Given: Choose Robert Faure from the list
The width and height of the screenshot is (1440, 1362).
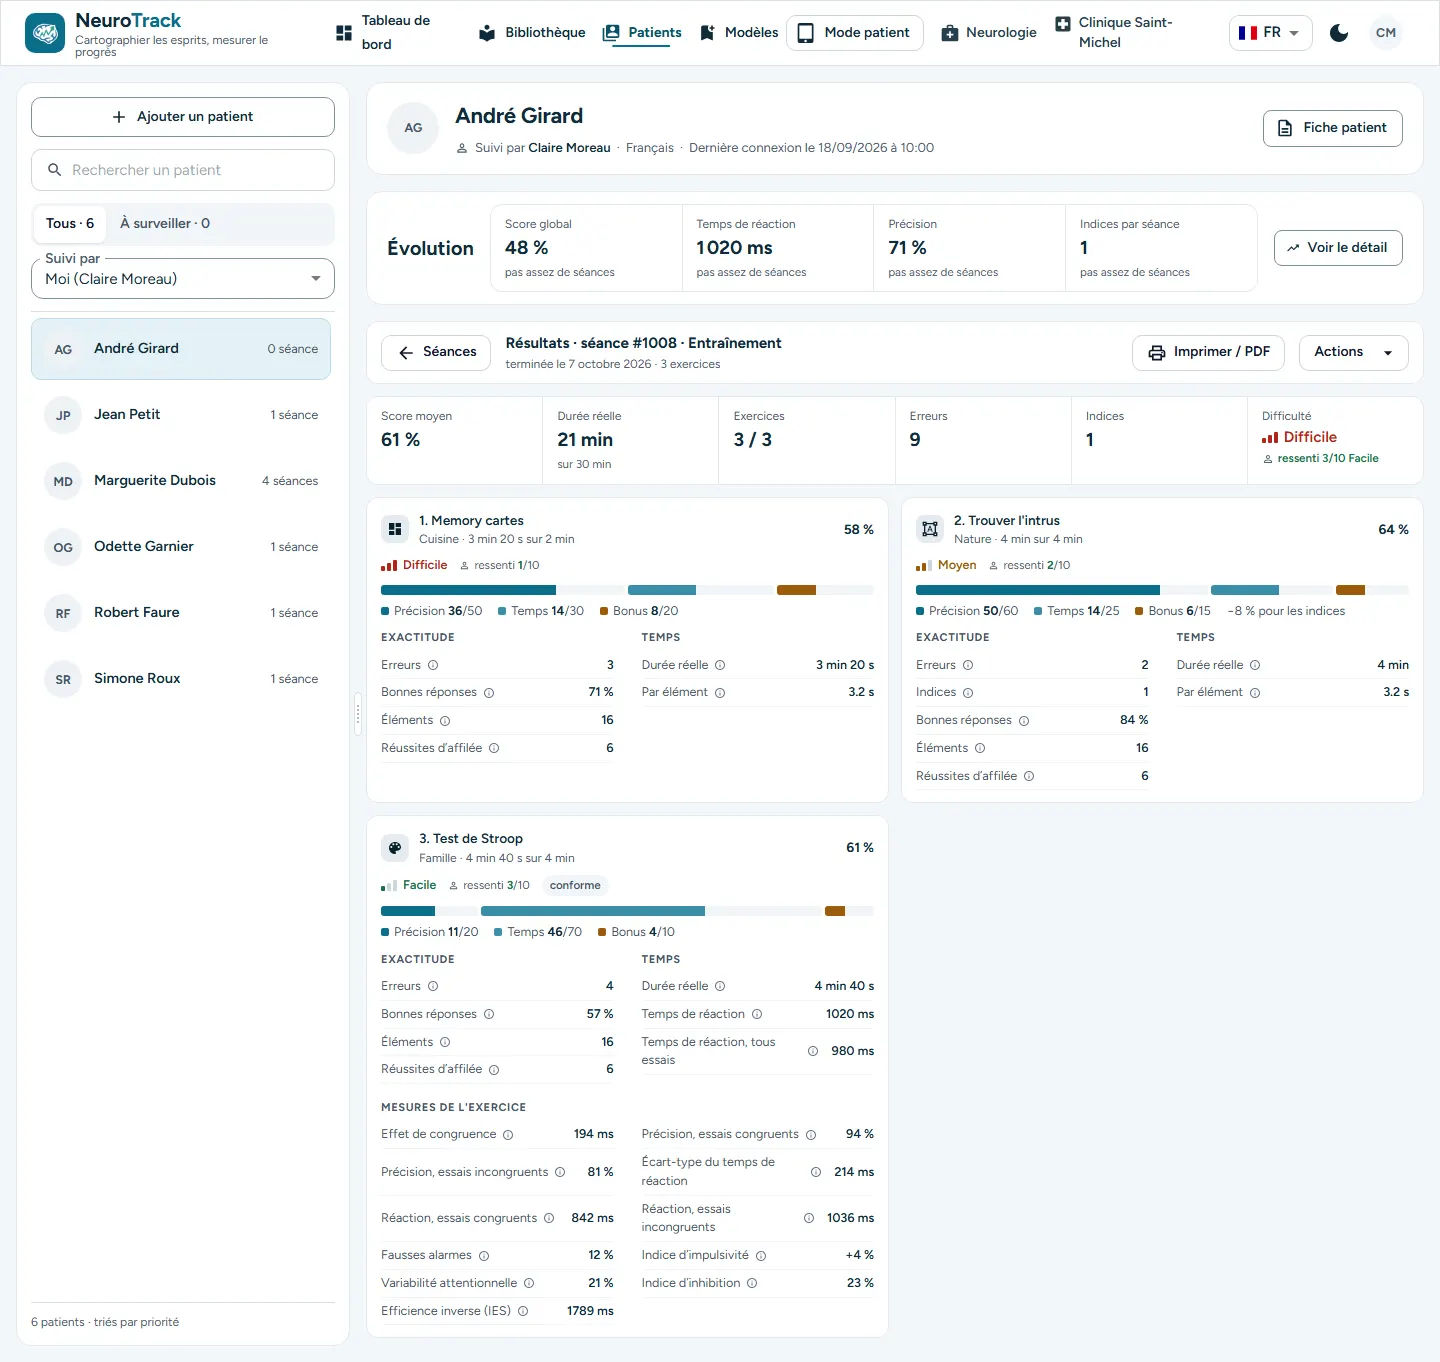Looking at the screenshot, I should coord(181,613).
